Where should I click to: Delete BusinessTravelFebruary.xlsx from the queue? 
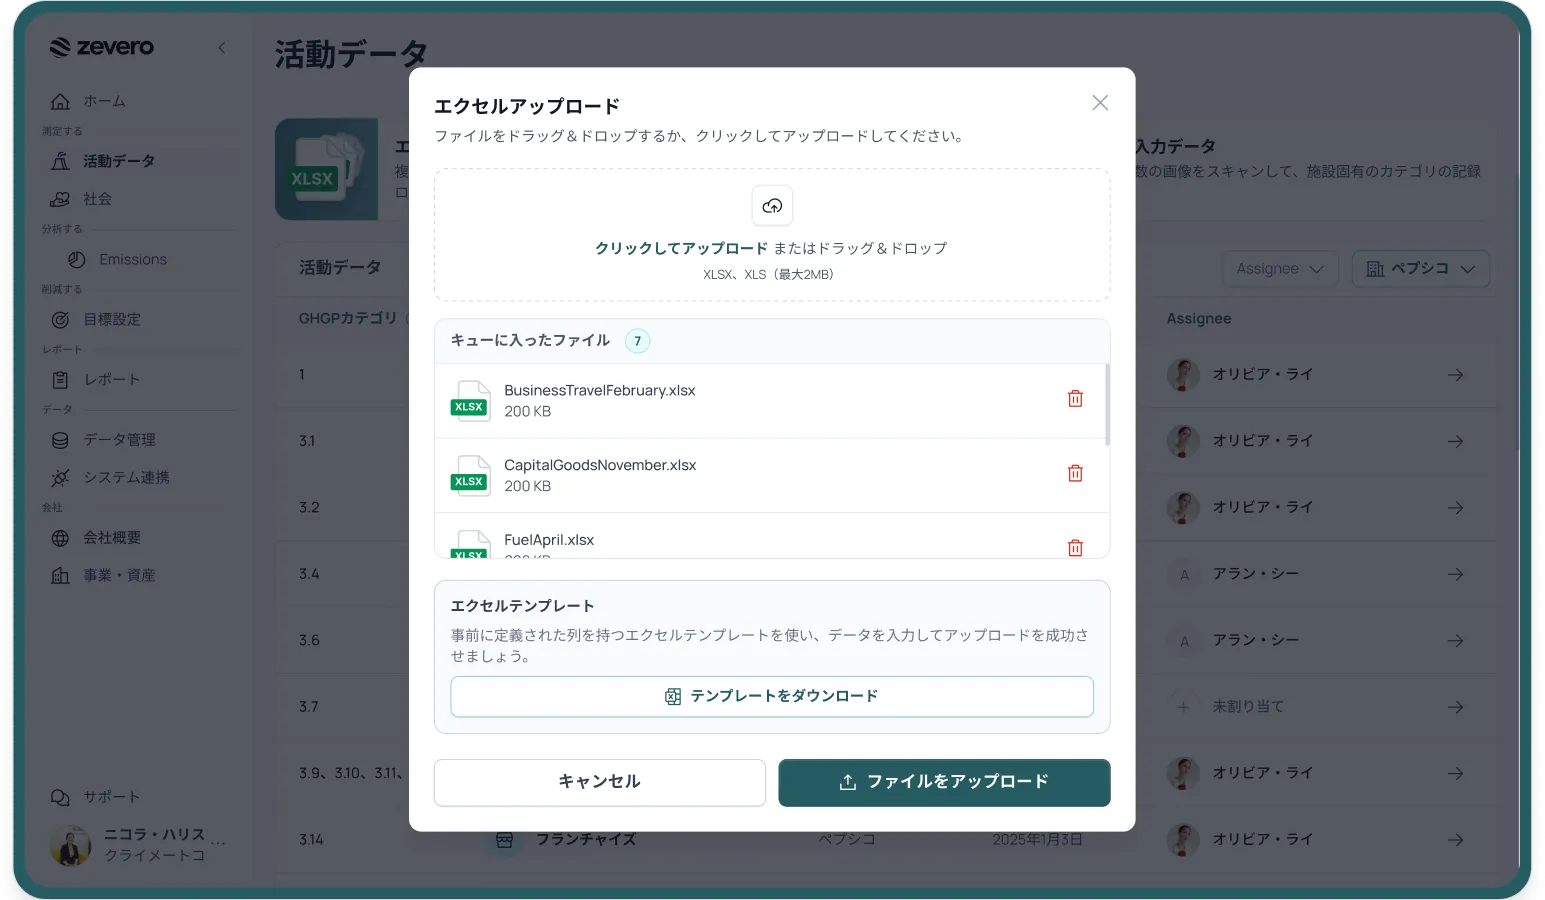click(x=1075, y=398)
